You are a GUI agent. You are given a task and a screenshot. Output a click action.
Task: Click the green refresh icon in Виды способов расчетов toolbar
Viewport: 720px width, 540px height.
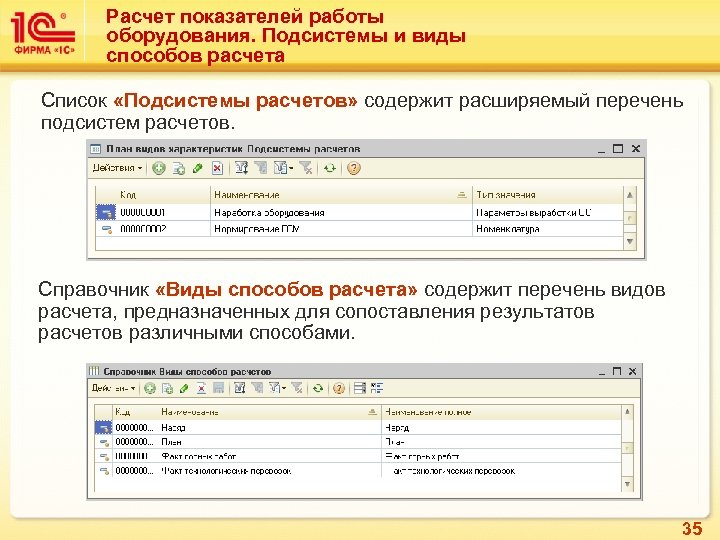point(318,389)
